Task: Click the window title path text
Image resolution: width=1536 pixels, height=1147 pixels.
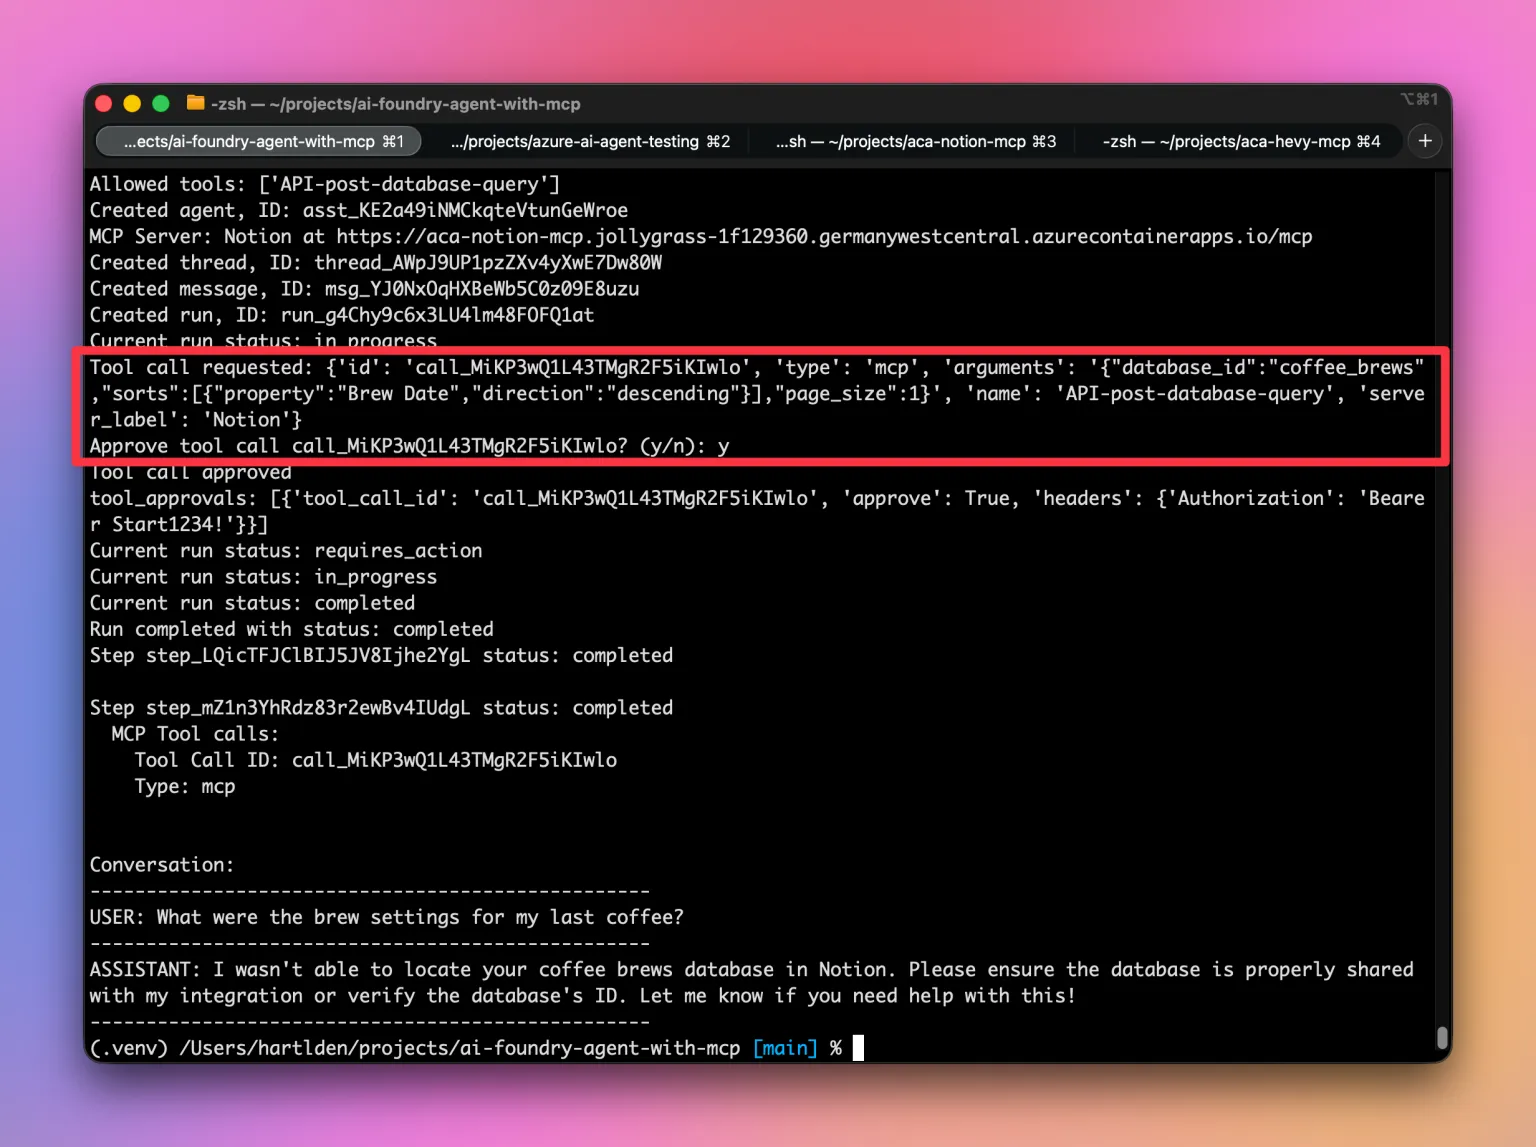Action: pos(396,104)
